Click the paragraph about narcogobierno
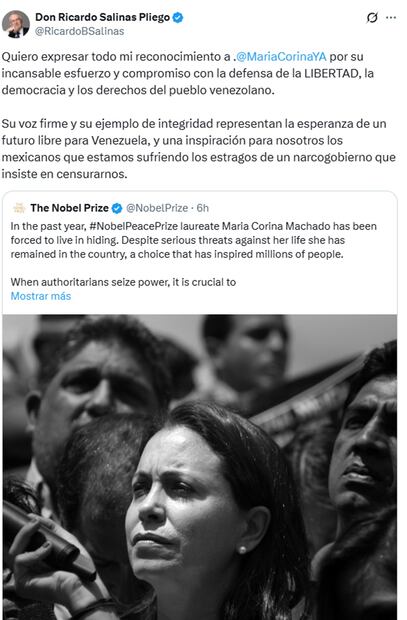Viewport: 407px width, 620px height. (x=199, y=149)
